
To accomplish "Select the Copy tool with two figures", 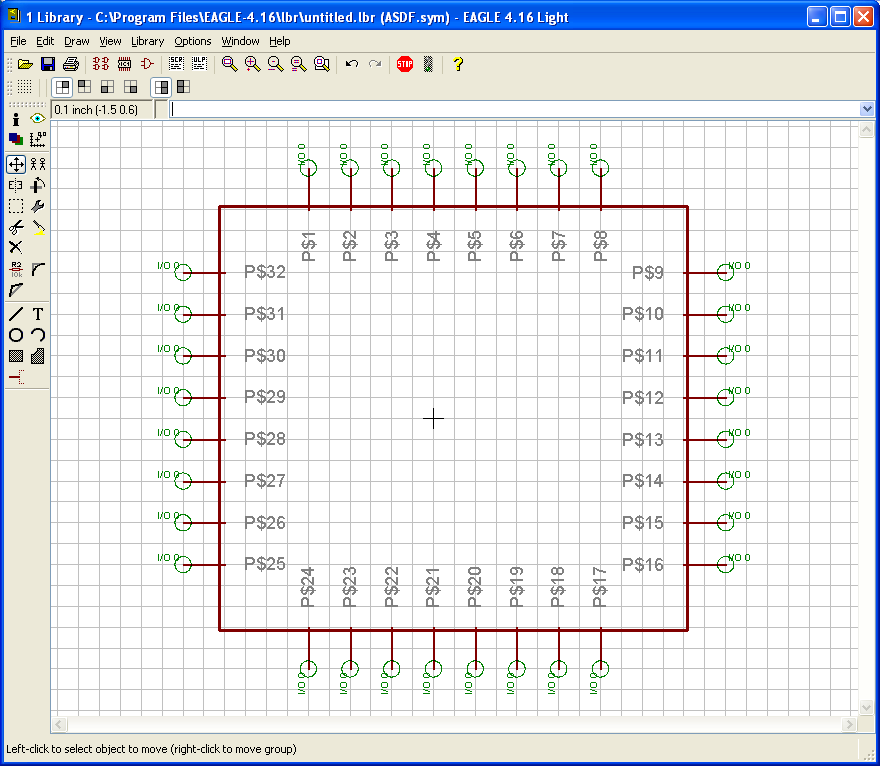I will pos(38,164).
